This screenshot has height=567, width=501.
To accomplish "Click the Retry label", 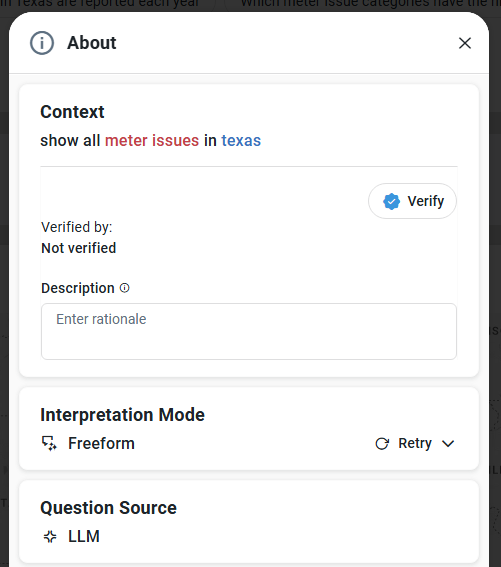I will click(415, 443).
